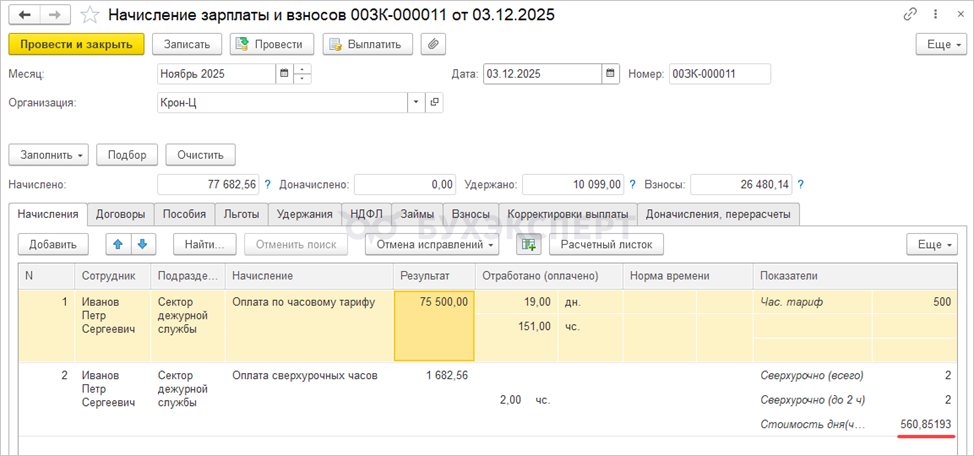Click the Очистить button

[201, 155]
